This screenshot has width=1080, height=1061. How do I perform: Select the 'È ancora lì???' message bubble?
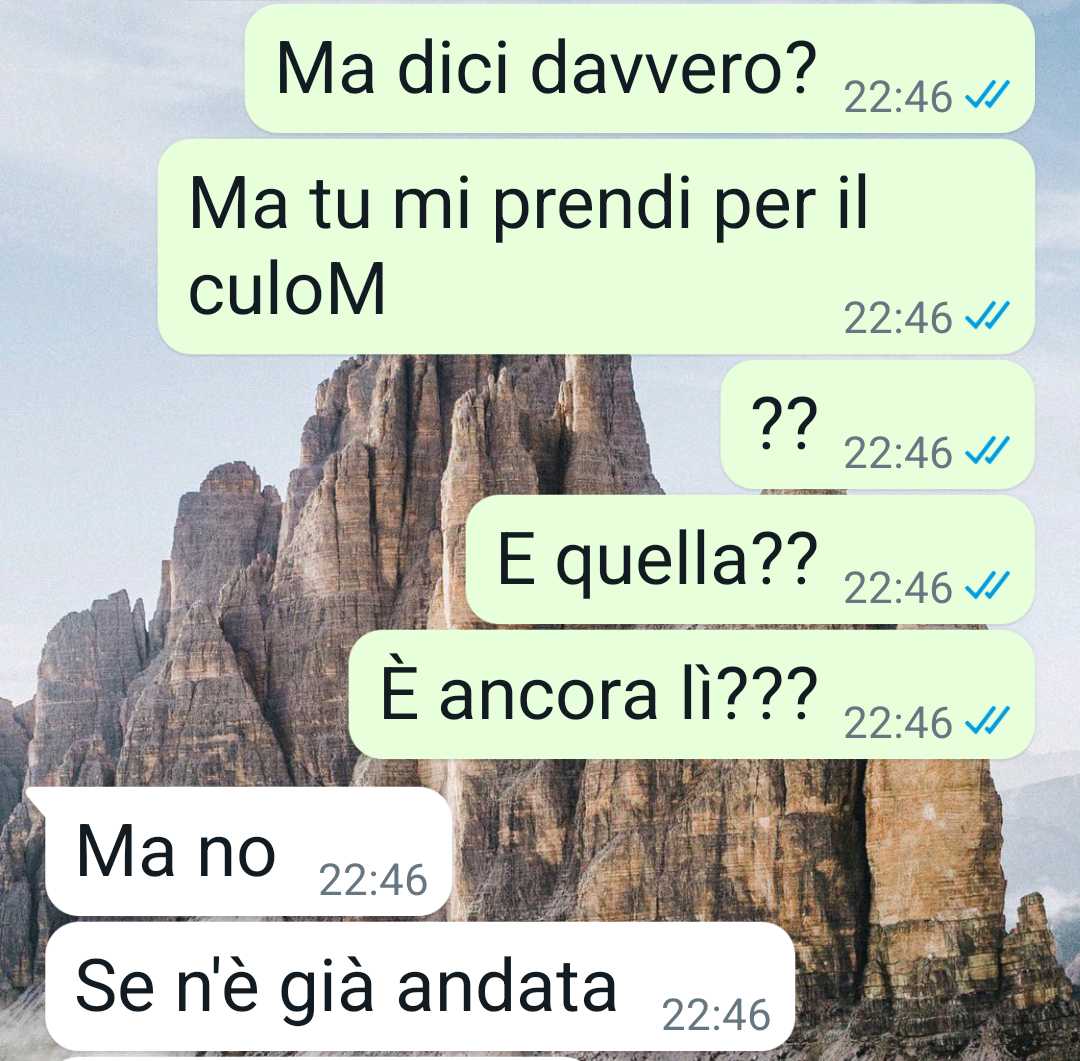[692, 694]
